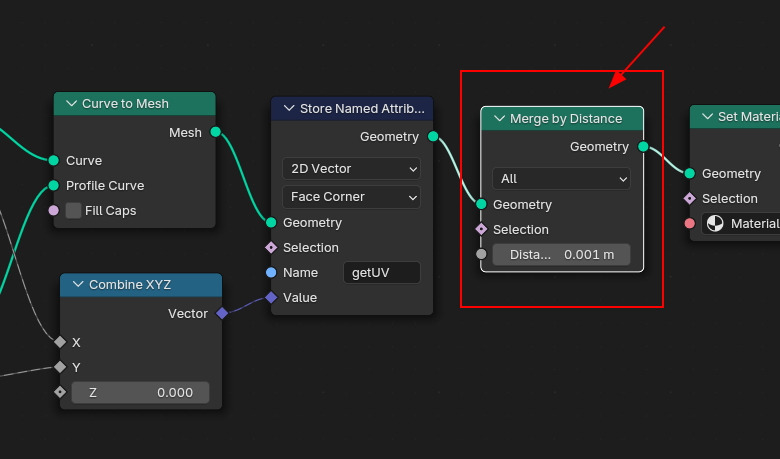Click the Z input socket
780x459 pixels.
(60, 392)
